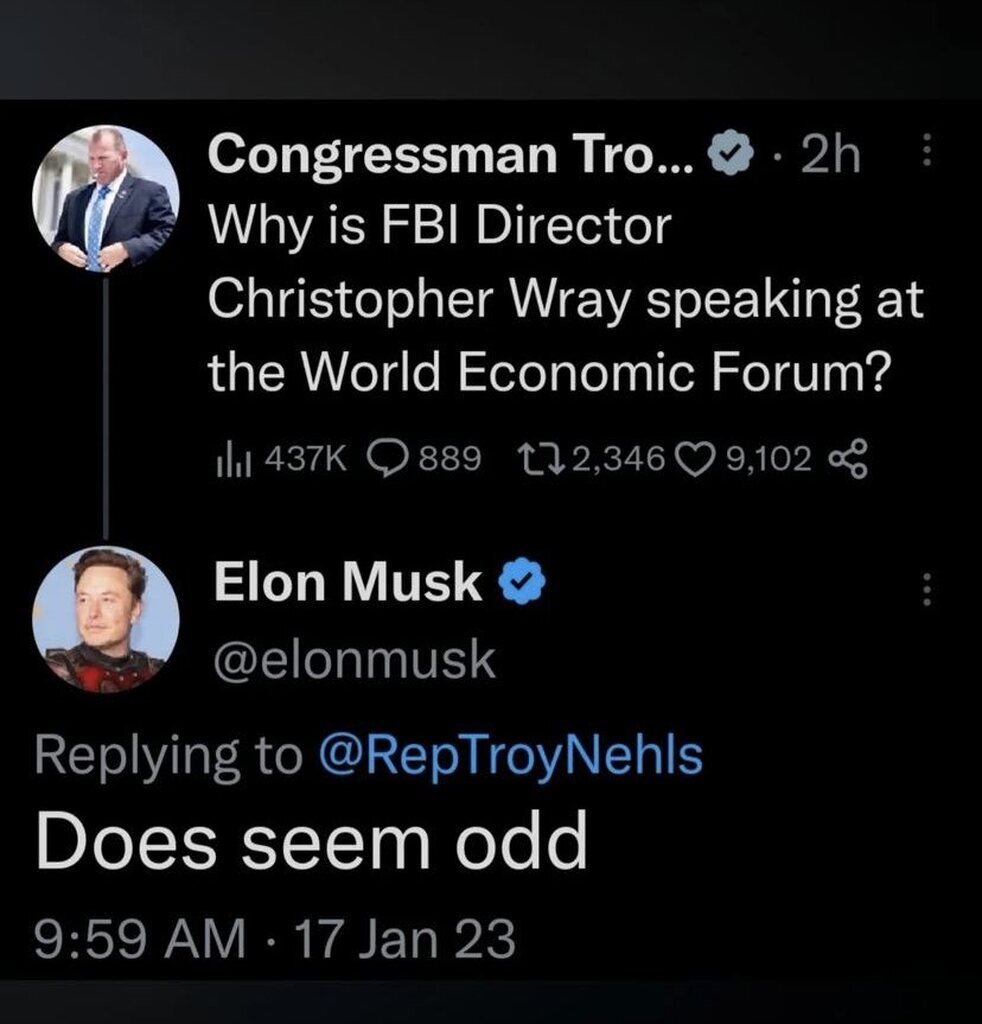
Task: Like the tweet with 9,102 likes
Action: point(695,458)
